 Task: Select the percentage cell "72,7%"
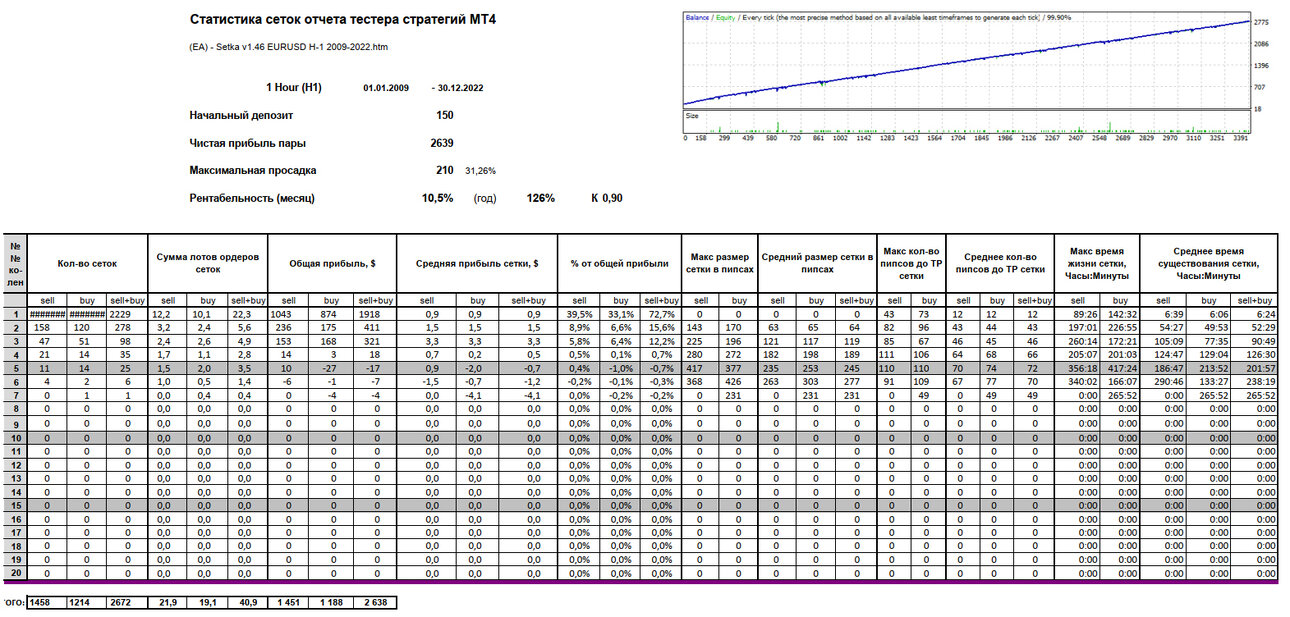tap(660, 314)
